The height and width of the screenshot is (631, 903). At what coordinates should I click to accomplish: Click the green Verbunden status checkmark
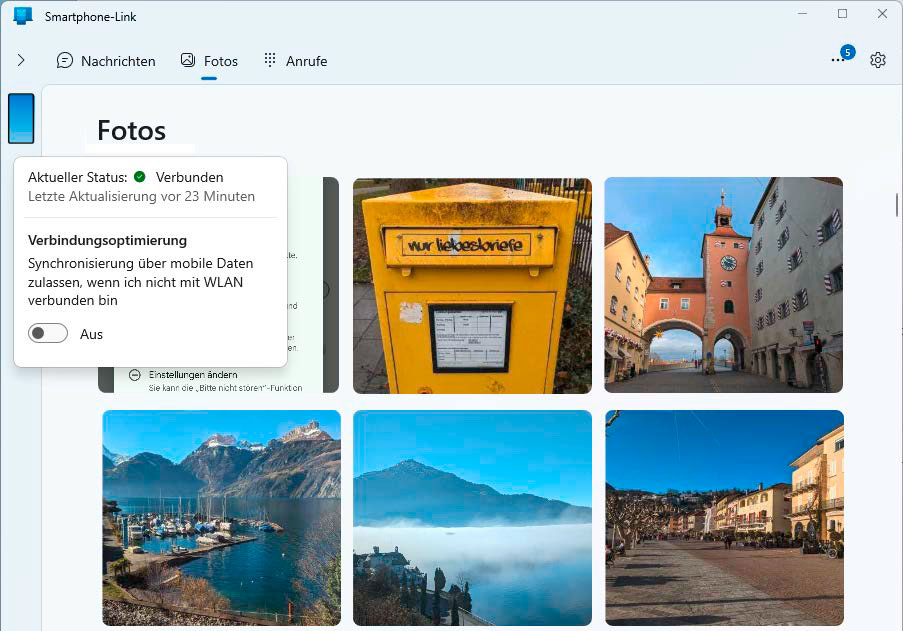click(x=139, y=177)
